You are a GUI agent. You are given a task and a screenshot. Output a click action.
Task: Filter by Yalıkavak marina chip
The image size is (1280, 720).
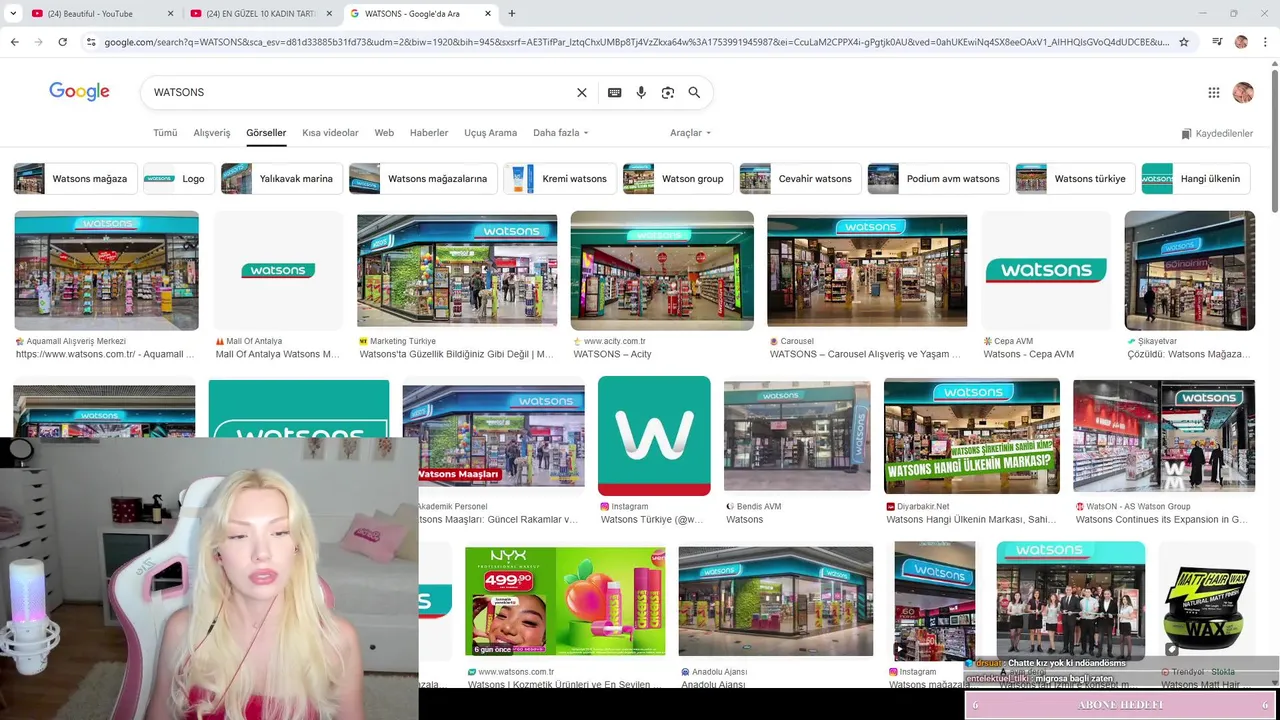point(282,179)
